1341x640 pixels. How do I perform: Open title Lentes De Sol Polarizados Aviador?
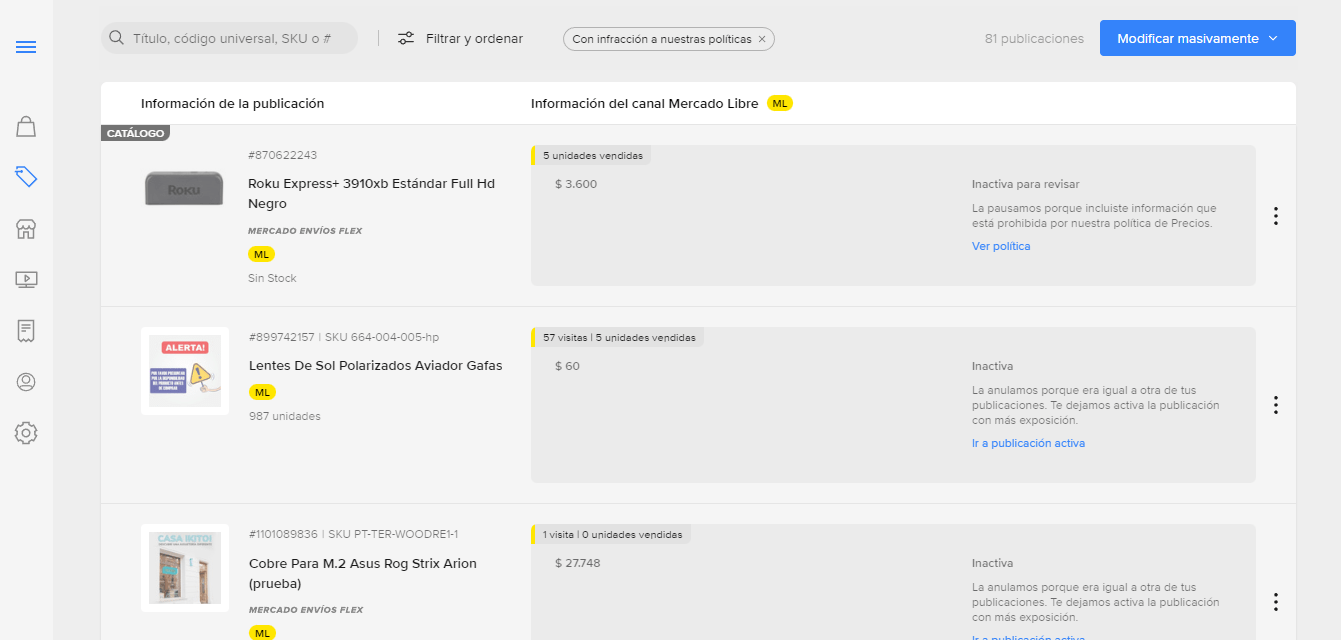click(x=376, y=366)
